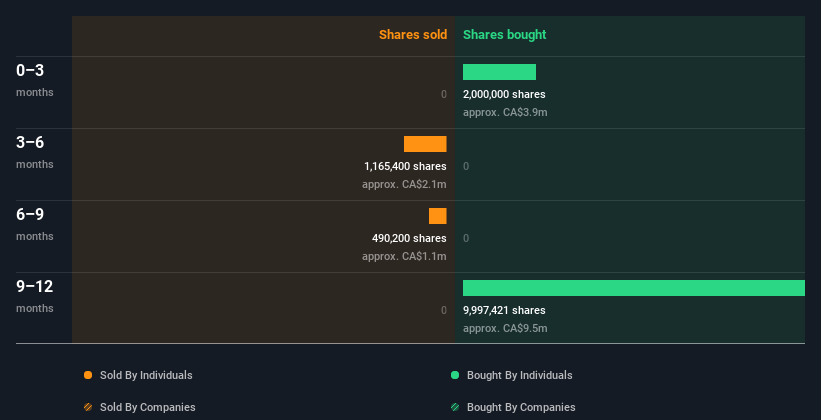Select the Shares bought column header
Screen dimensions: 821x420
click(x=504, y=35)
